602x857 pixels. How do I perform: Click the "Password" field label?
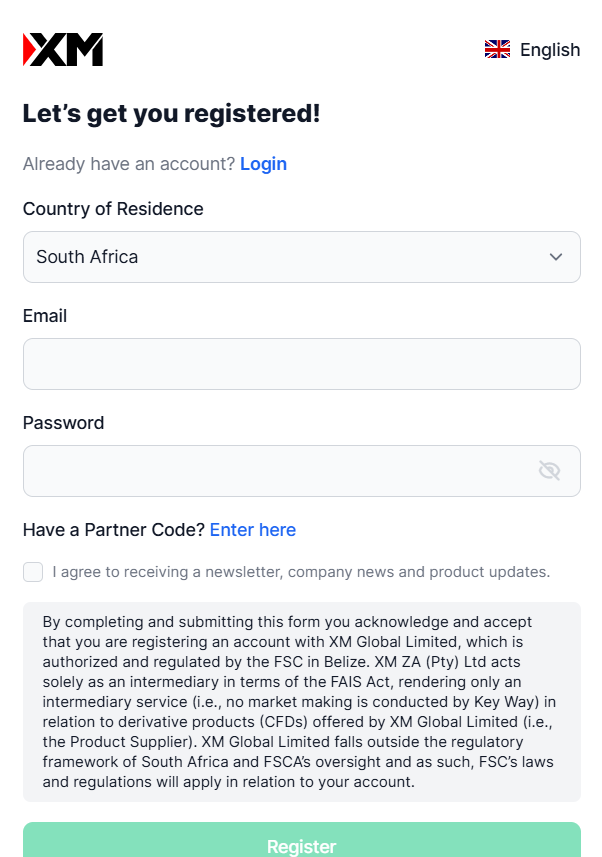click(x=63, y=423)
